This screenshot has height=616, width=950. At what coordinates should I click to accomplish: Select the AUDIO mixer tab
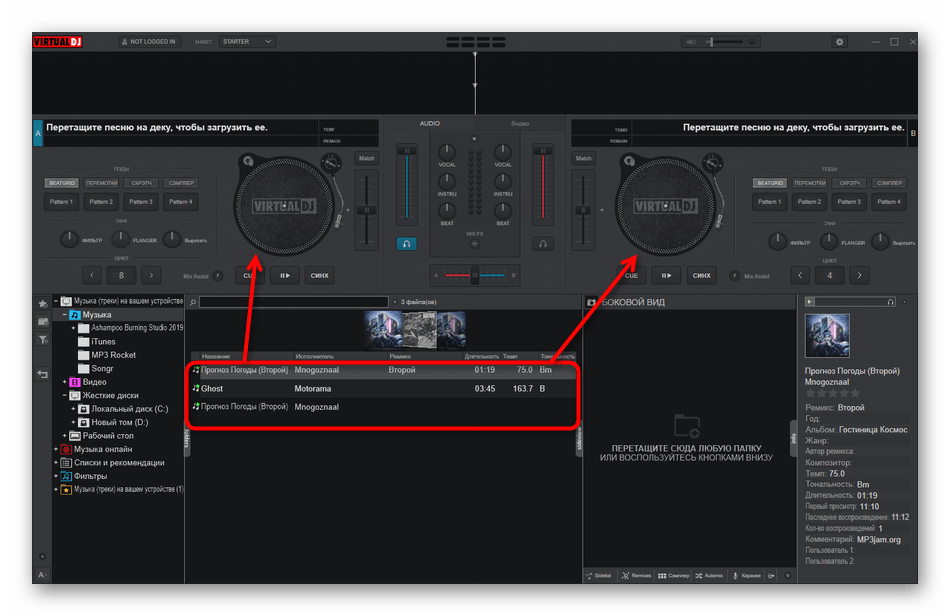(429, 123)
